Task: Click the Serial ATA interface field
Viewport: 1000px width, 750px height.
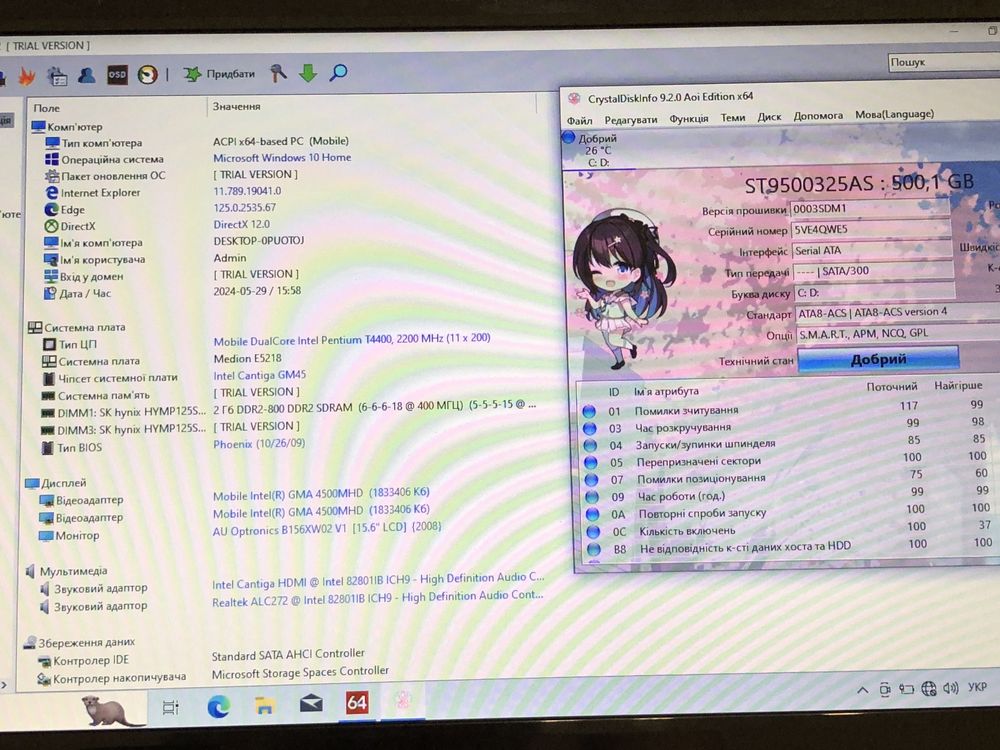Action: [x=872, y=251]
